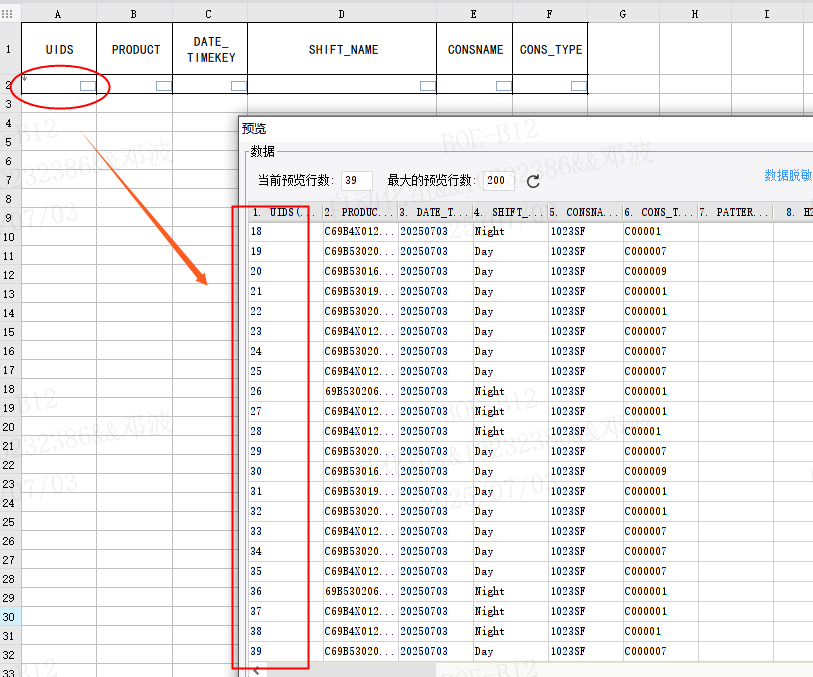Select the CONS_TYPE header cell F1
This screenshot has width=813, height=677.
[x=550, y=49]
